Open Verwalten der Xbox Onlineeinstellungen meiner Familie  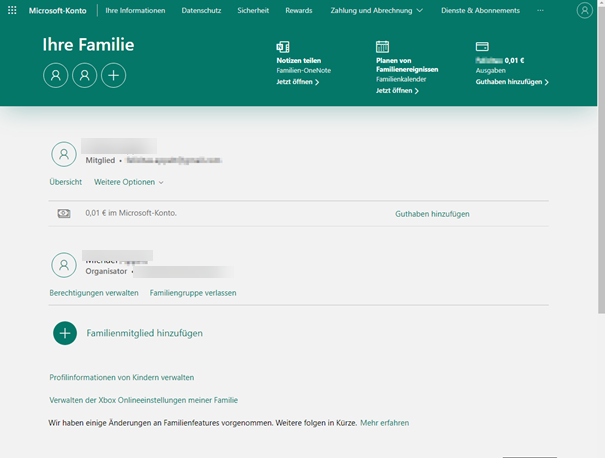tap(144, 400)
